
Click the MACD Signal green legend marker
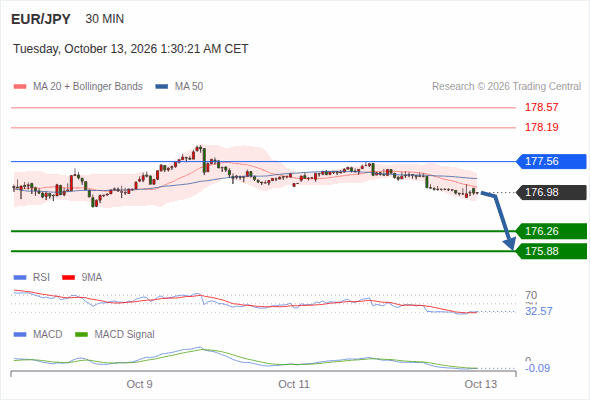81,335
